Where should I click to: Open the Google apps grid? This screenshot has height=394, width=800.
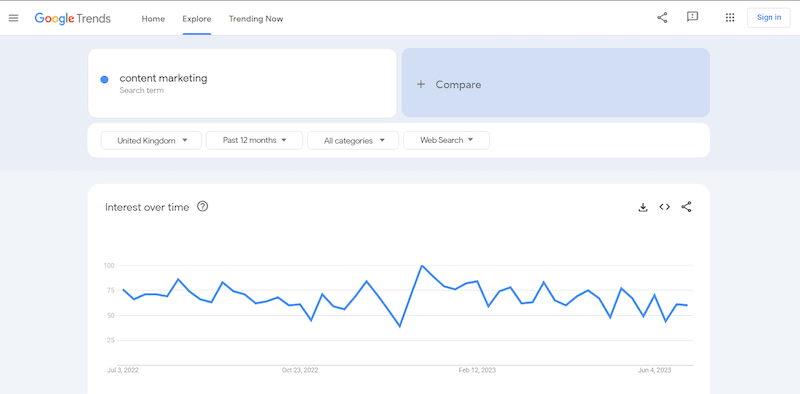730,18
